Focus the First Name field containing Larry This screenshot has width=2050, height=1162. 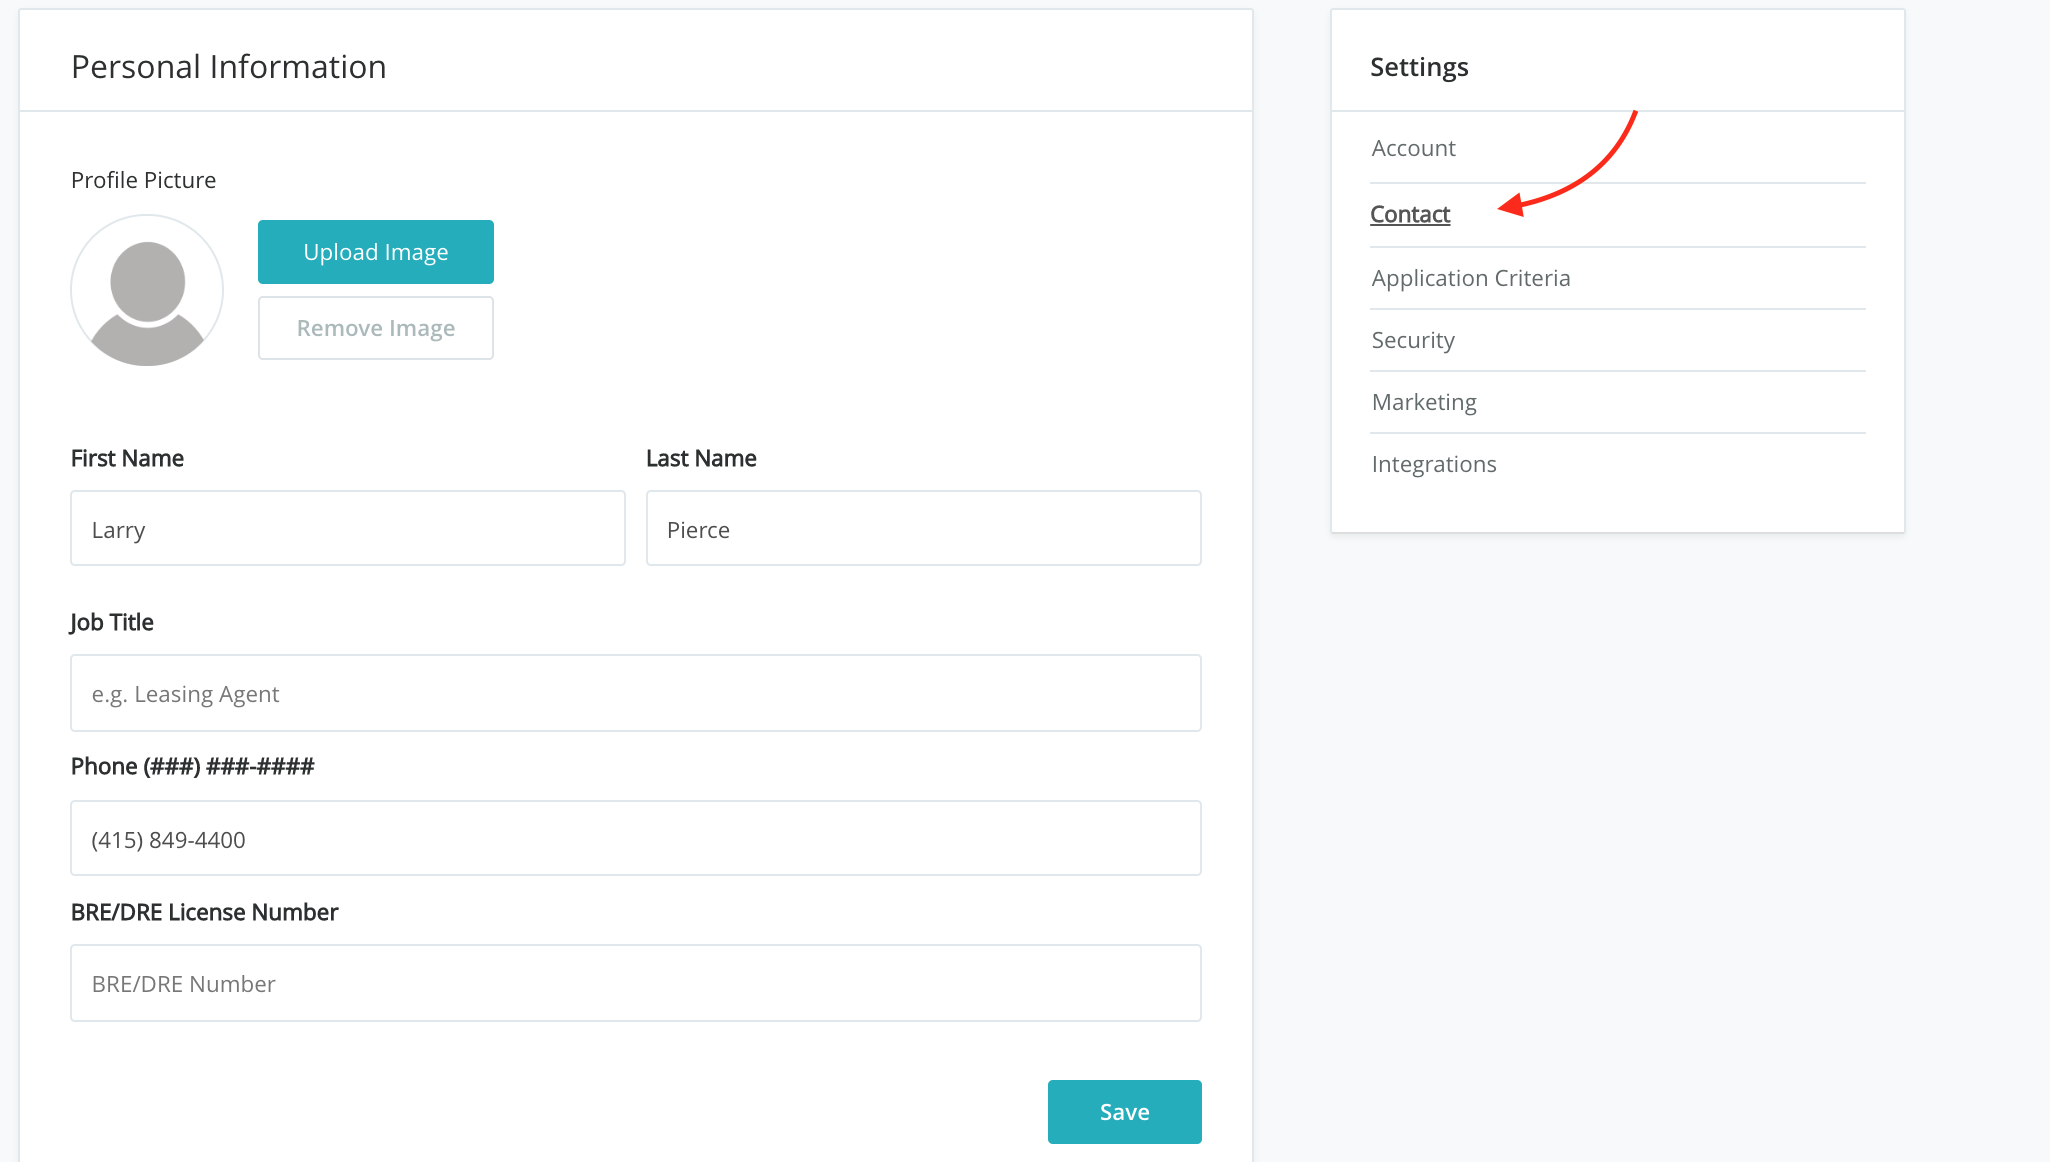[x=347, y=529]
